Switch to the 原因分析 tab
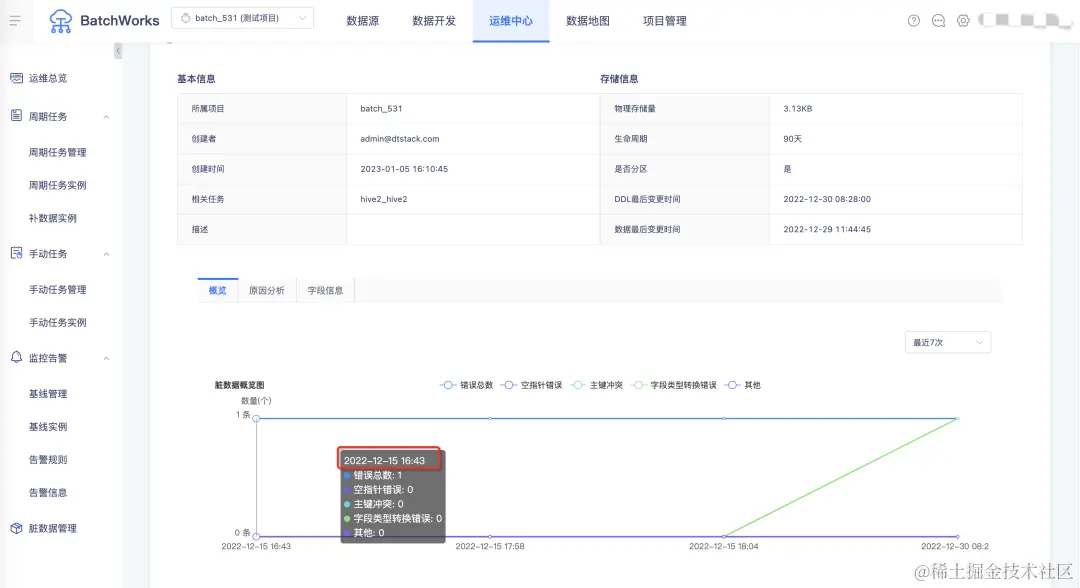The height and width of the screenshot is (588, 1080). [x=267, y=291]
